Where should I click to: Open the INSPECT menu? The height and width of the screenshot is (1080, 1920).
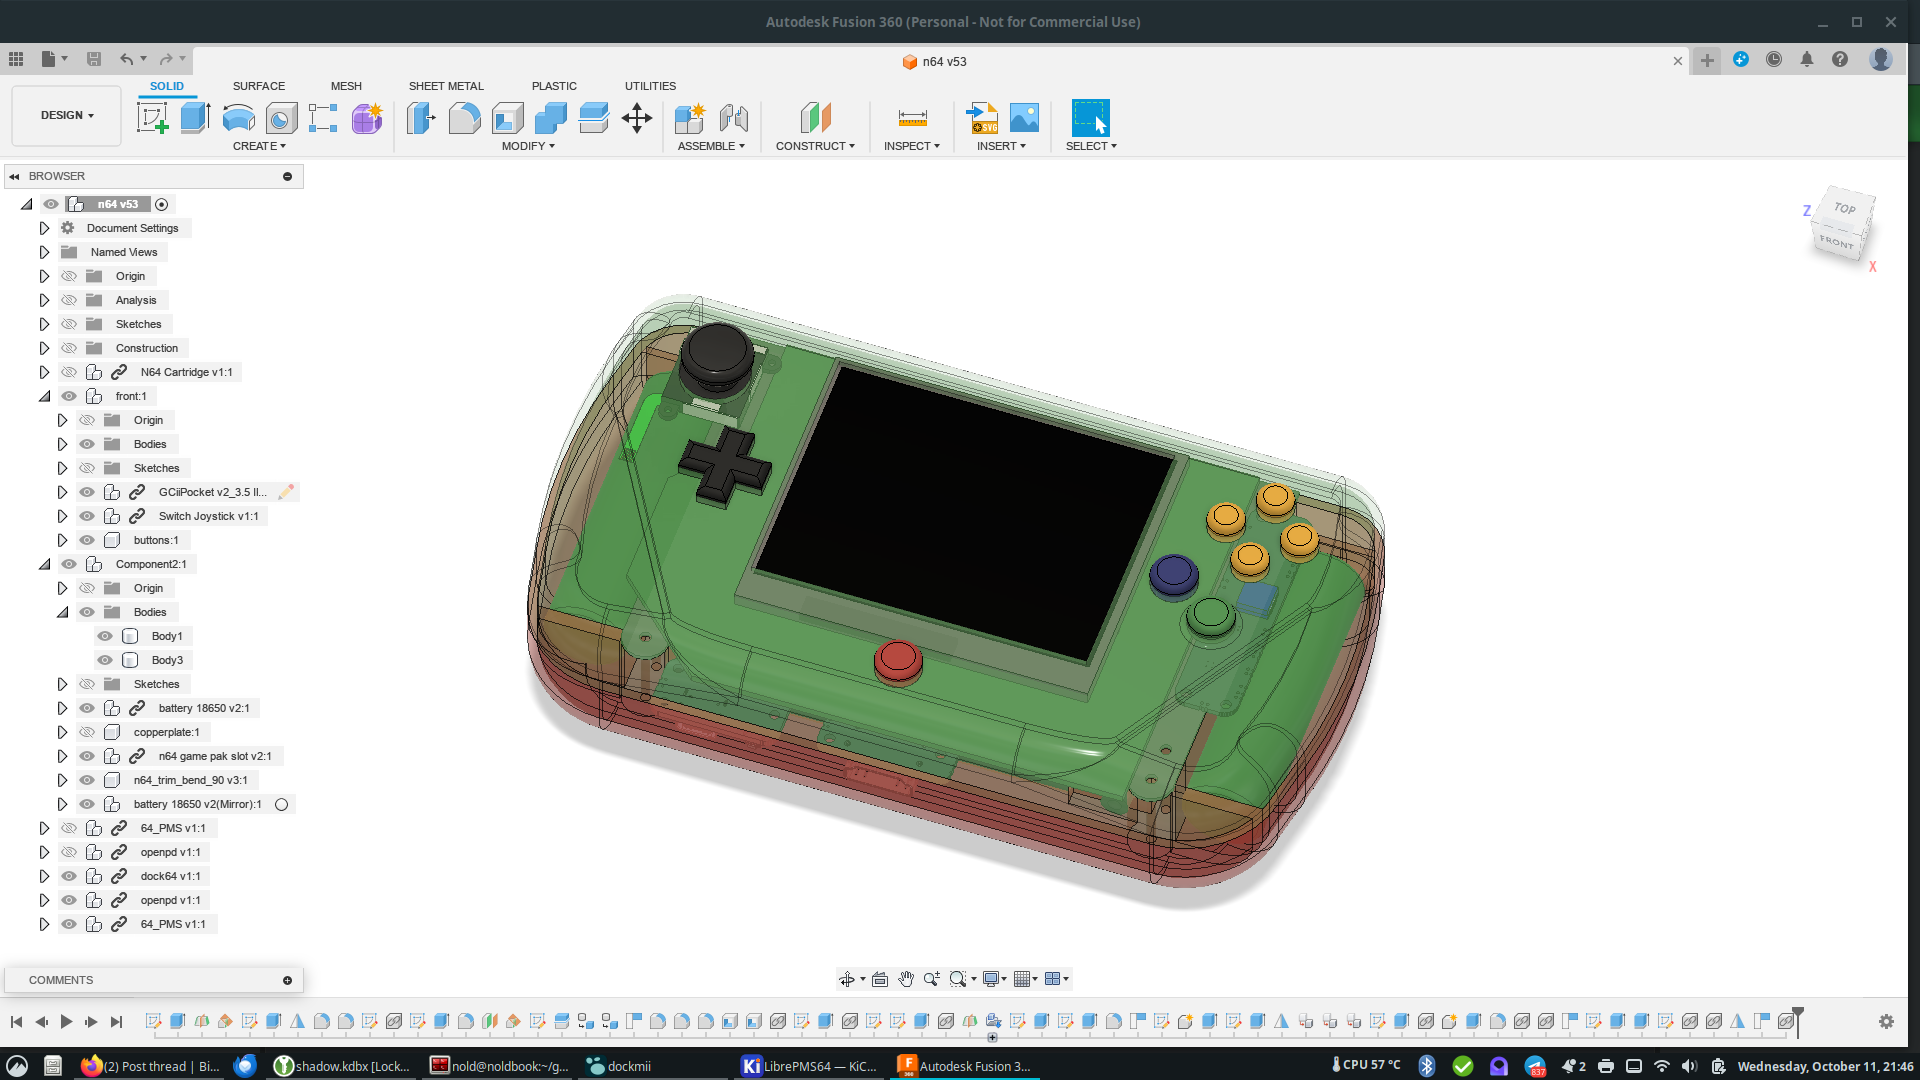912,146
